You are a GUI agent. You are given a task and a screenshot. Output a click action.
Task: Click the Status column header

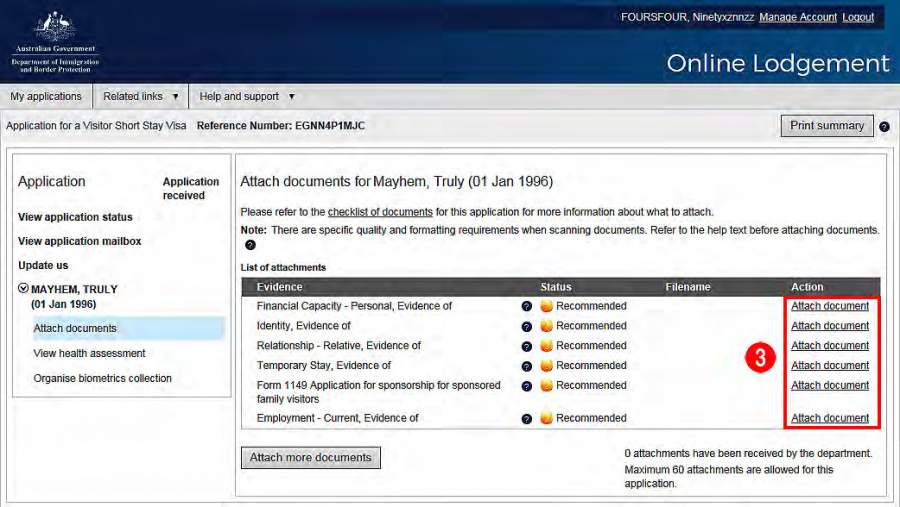pyautogui.click(x=556, y=287)
